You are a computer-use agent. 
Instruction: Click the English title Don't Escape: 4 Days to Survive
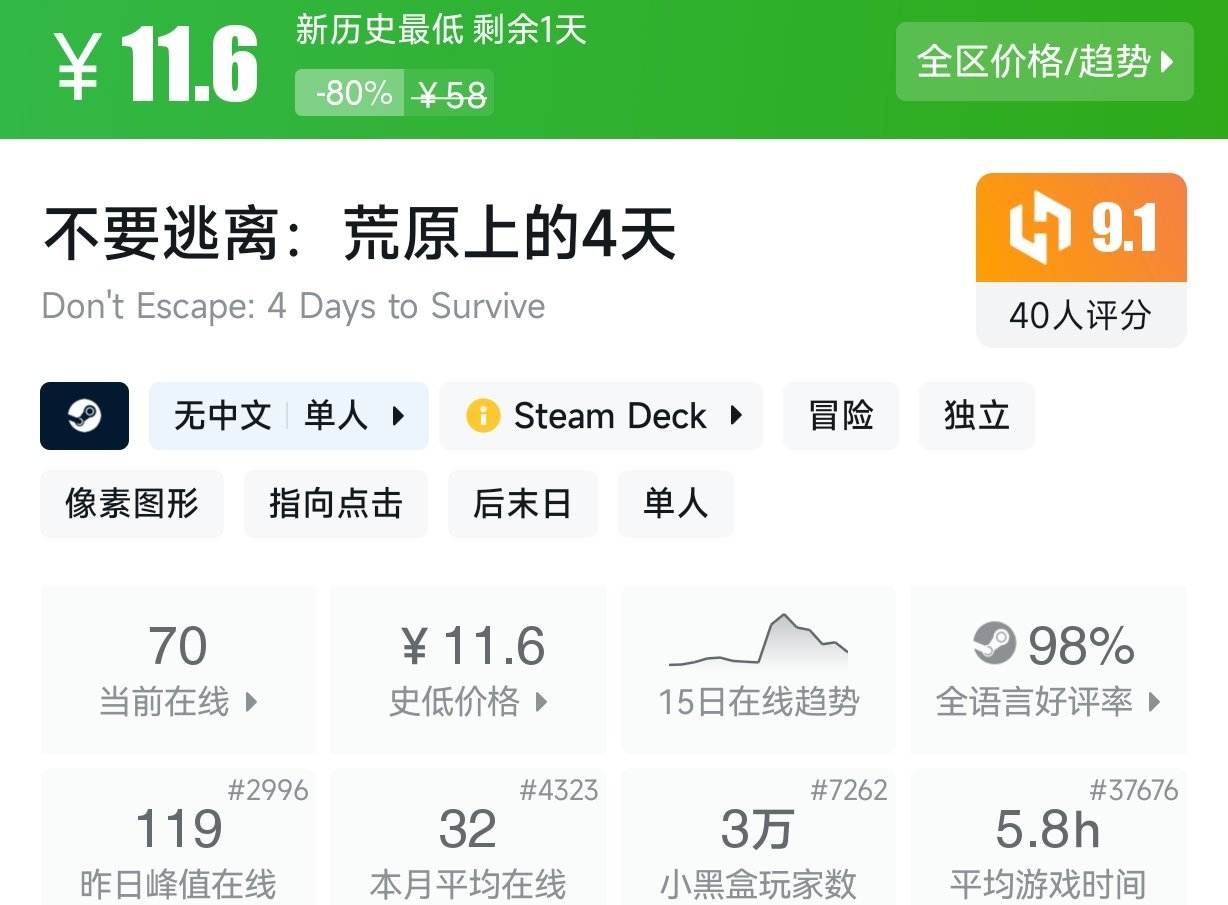[294, 306]
